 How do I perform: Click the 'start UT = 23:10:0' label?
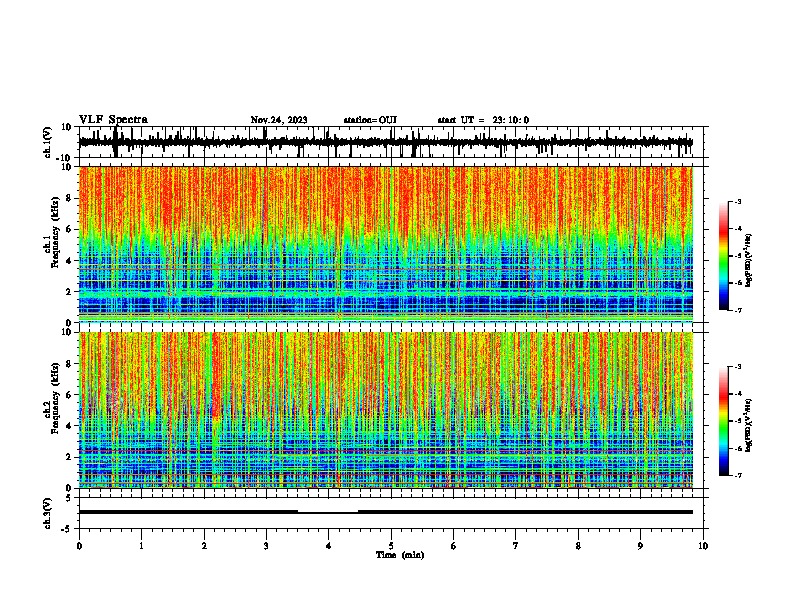pyautogui.click(x=483, y=120)
